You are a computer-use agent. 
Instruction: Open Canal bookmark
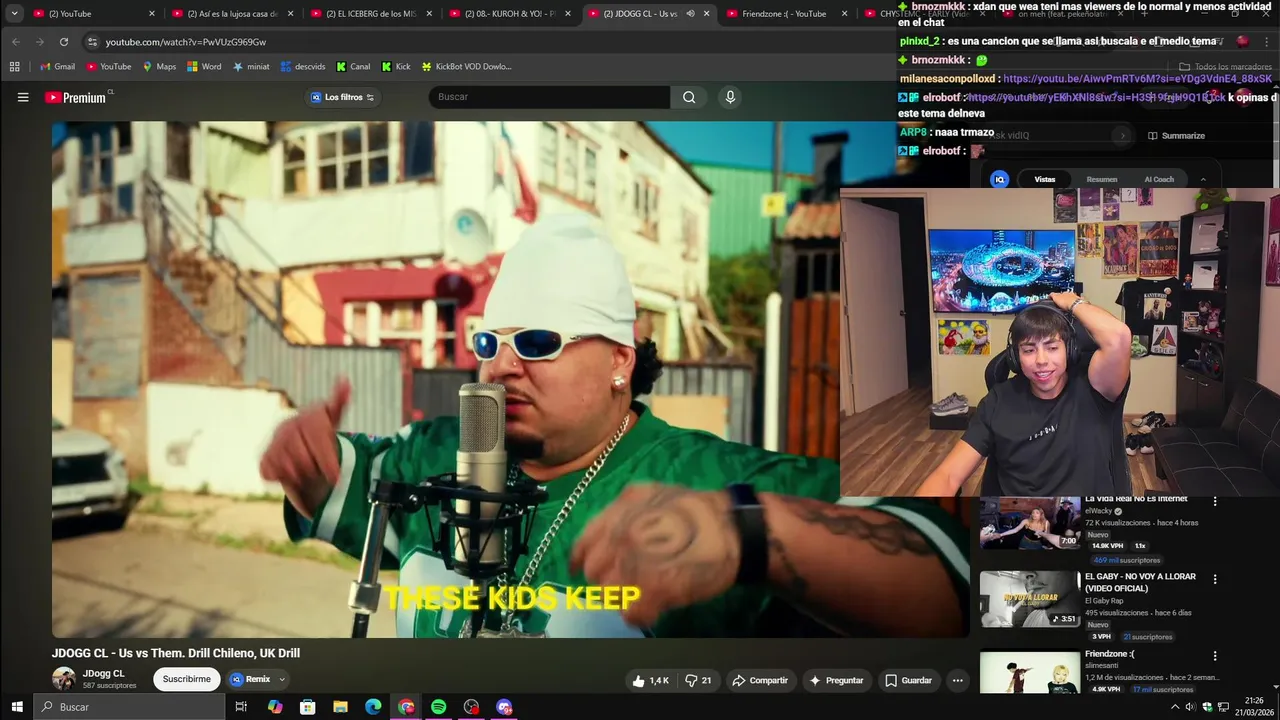pos(353,67)
